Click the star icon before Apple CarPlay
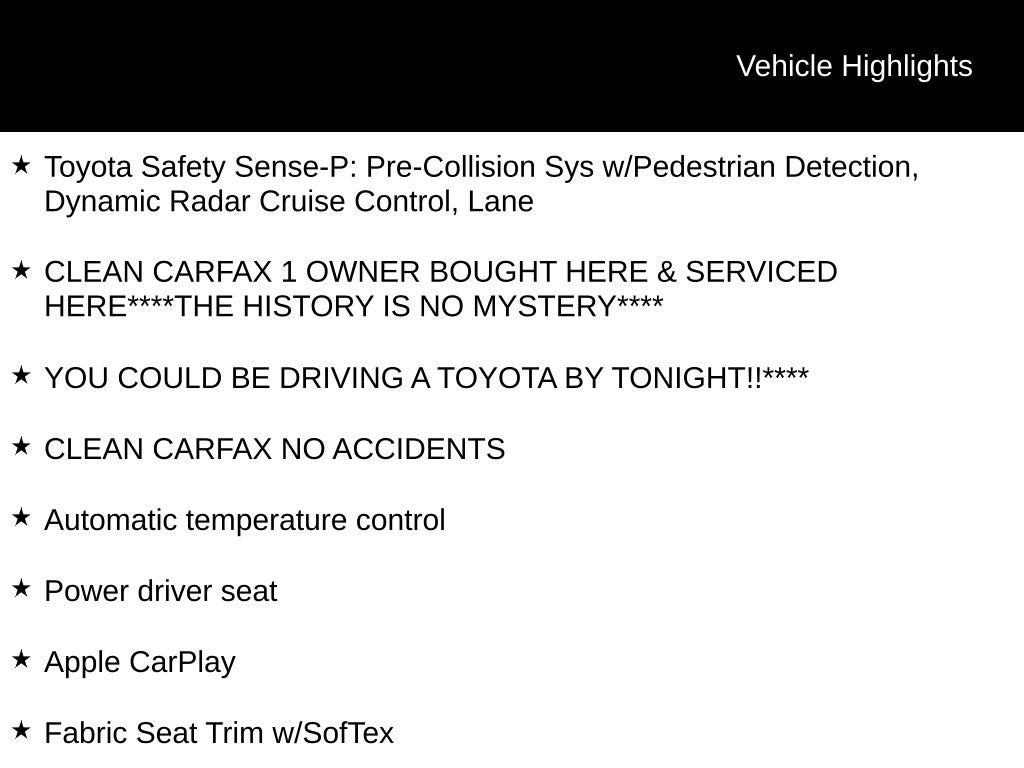This screenshot has width=1024, height=768. pos(21,660)
